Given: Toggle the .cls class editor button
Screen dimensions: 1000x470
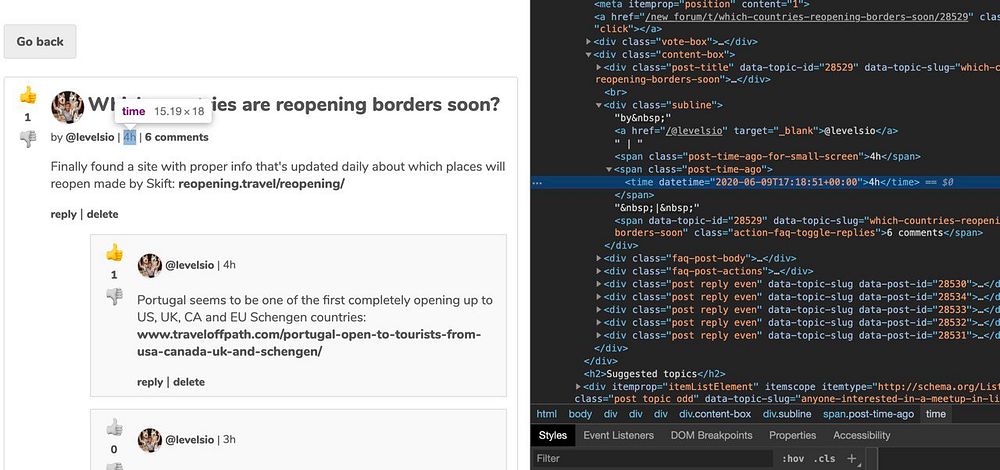Looking at the screenshot, I should (x=825, y=459).
